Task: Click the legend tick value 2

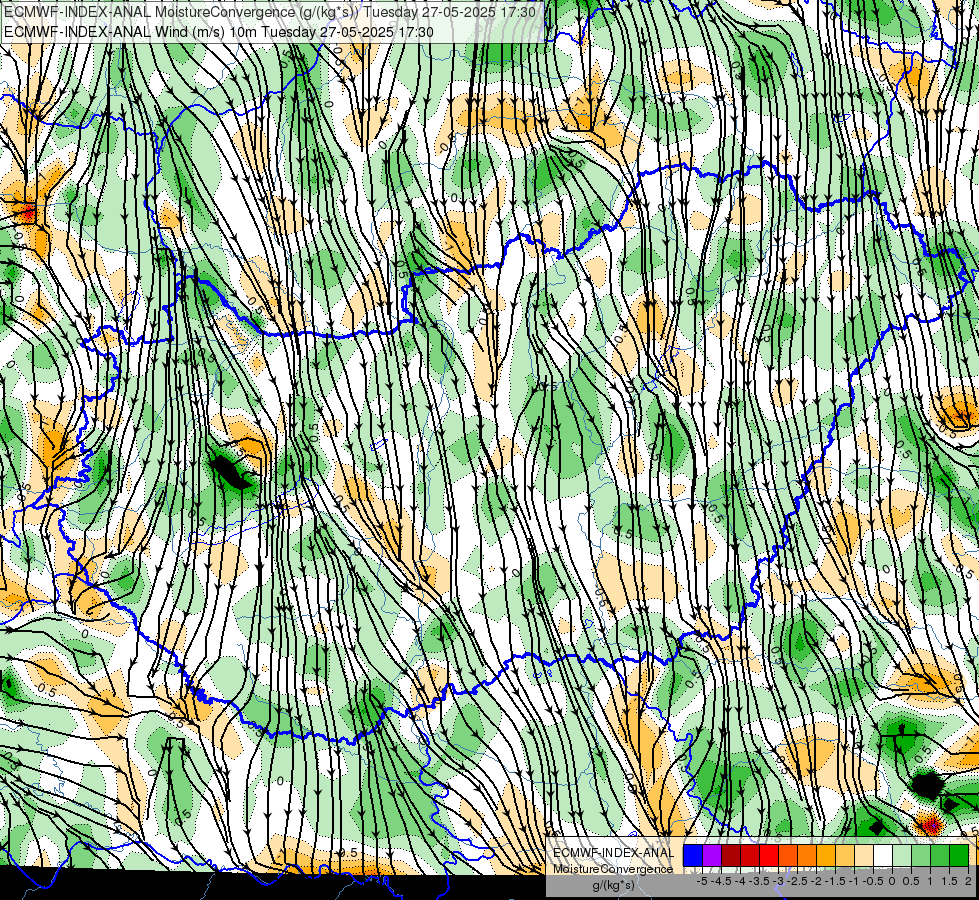Action: tap(968, 881)
